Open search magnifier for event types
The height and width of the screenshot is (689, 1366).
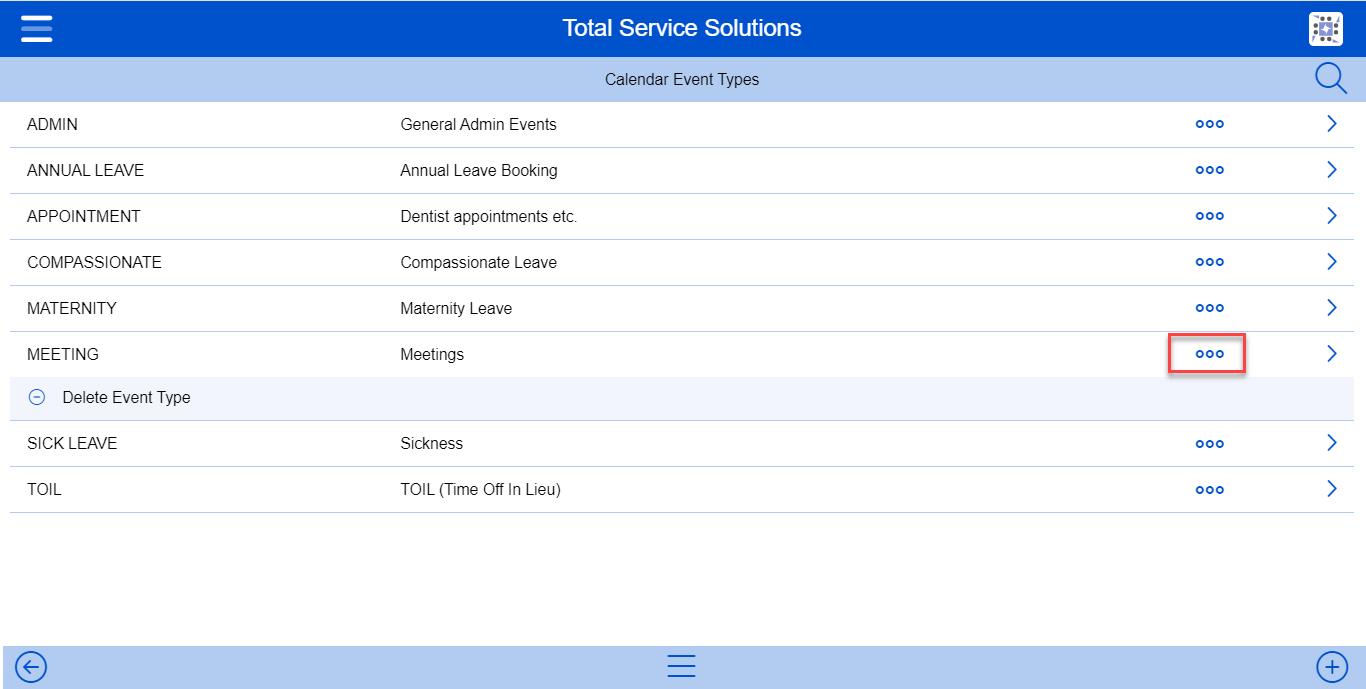pos(1330,78)
